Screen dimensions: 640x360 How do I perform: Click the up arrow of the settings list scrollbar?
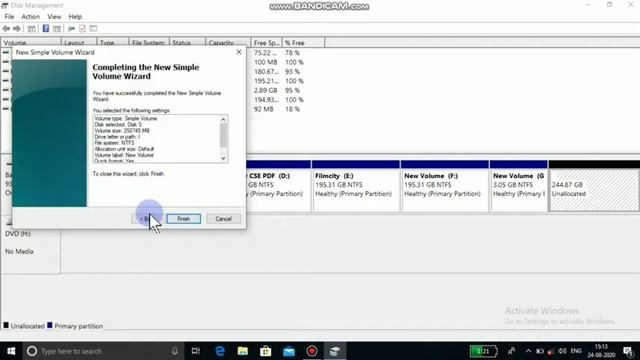tap(223, 119)
